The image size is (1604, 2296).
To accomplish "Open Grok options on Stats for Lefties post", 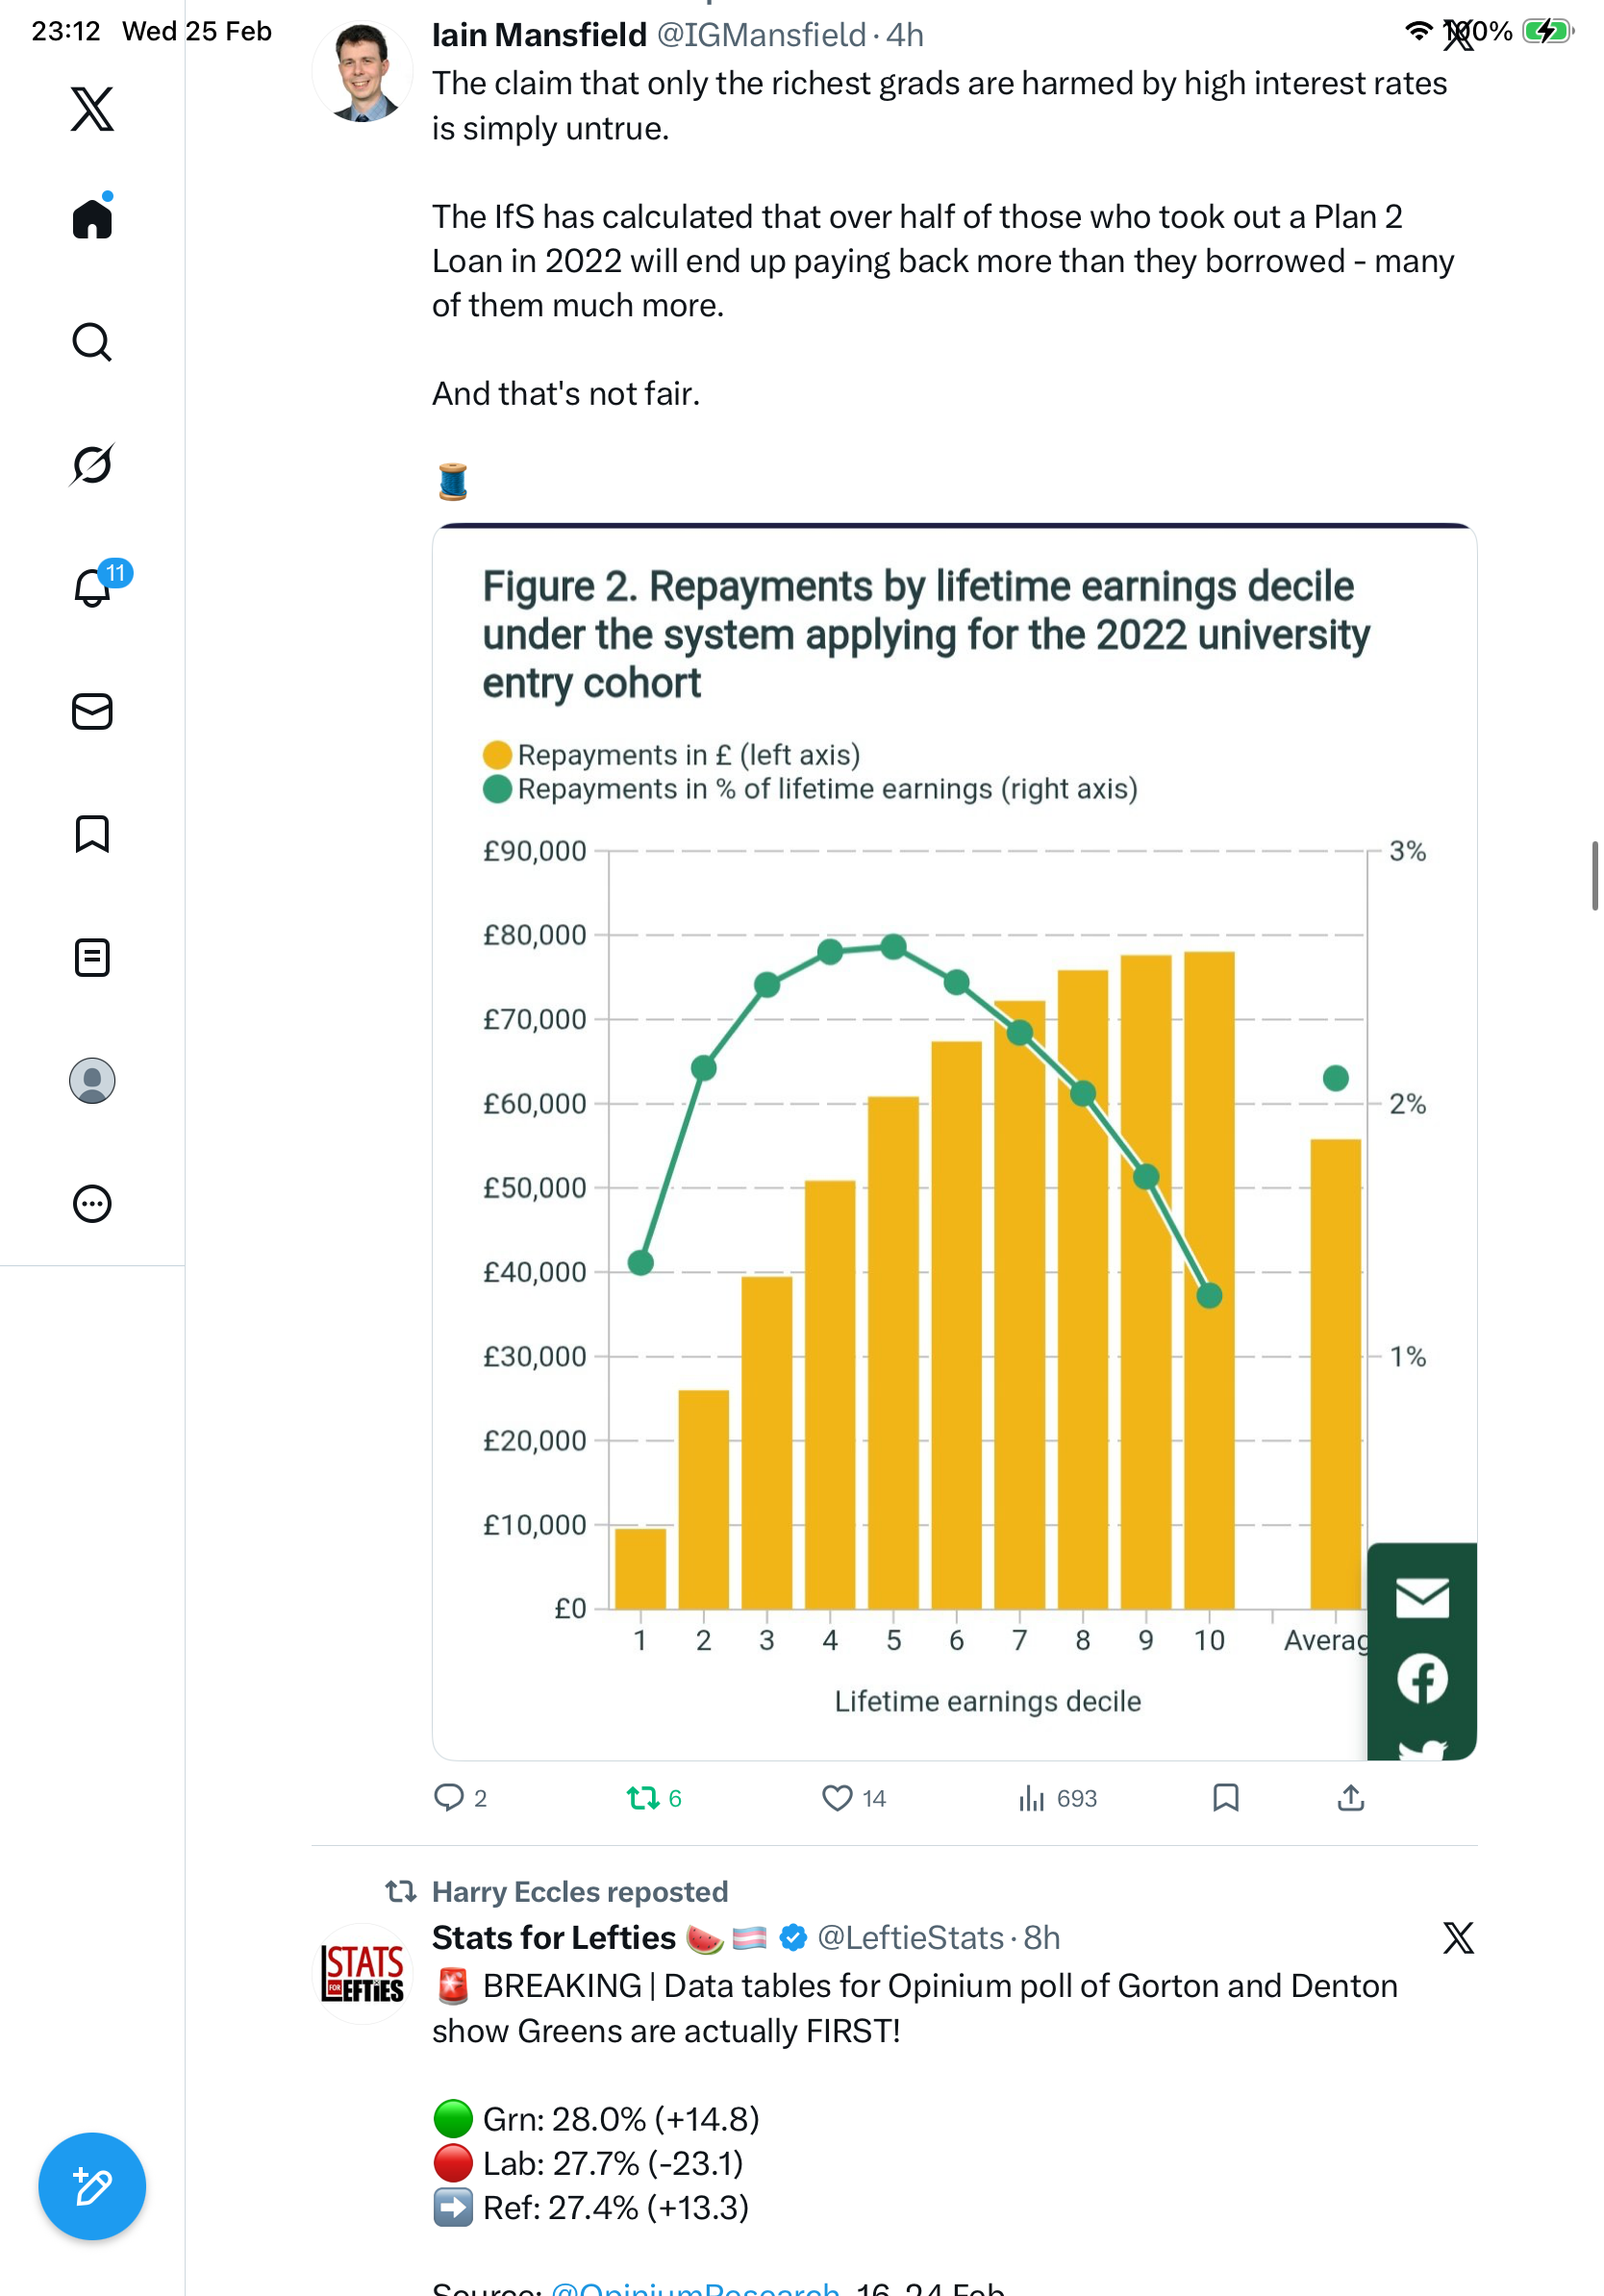I will [1458, 1937].
